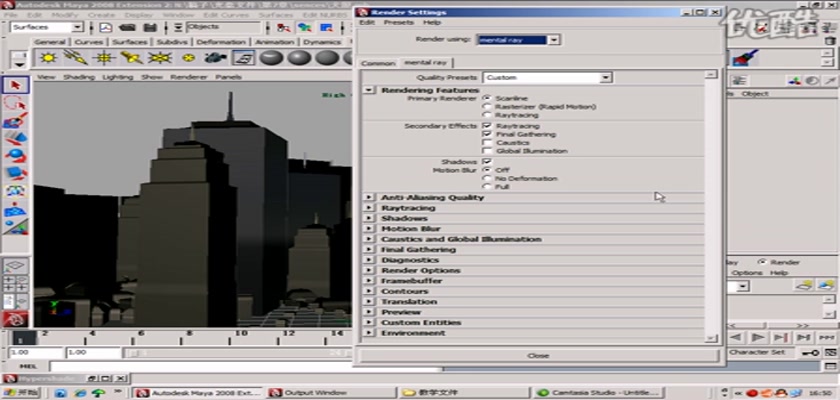Select Raytracing primary renderer option
The height and width of the screenshot is (400, 840).
click(486, 115)
